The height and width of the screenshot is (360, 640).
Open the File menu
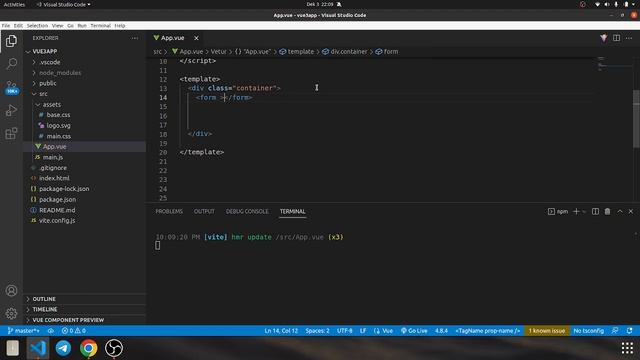coord(6,25)
